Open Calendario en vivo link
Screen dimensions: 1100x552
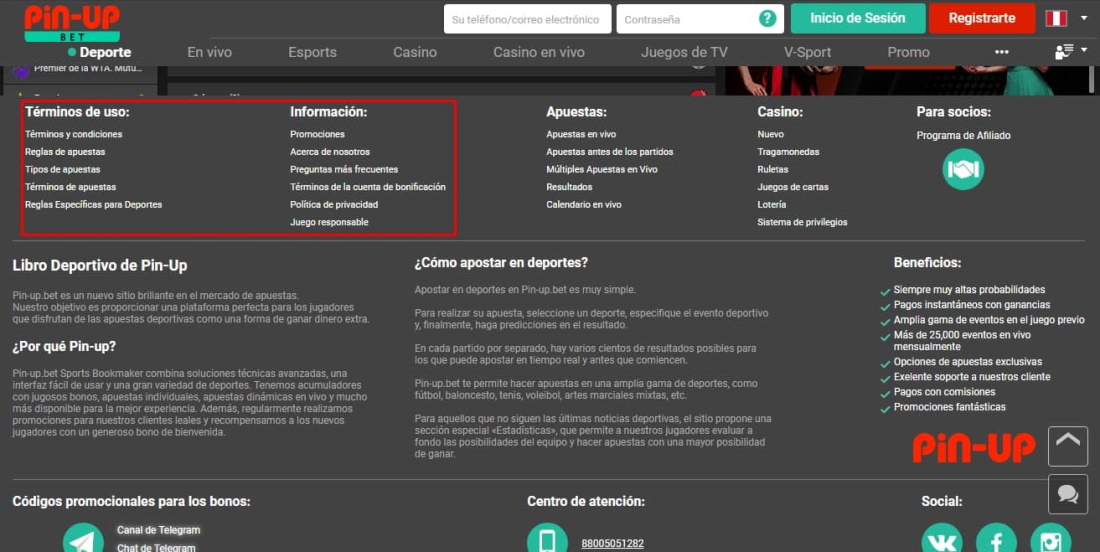click(x=584, y=204)
